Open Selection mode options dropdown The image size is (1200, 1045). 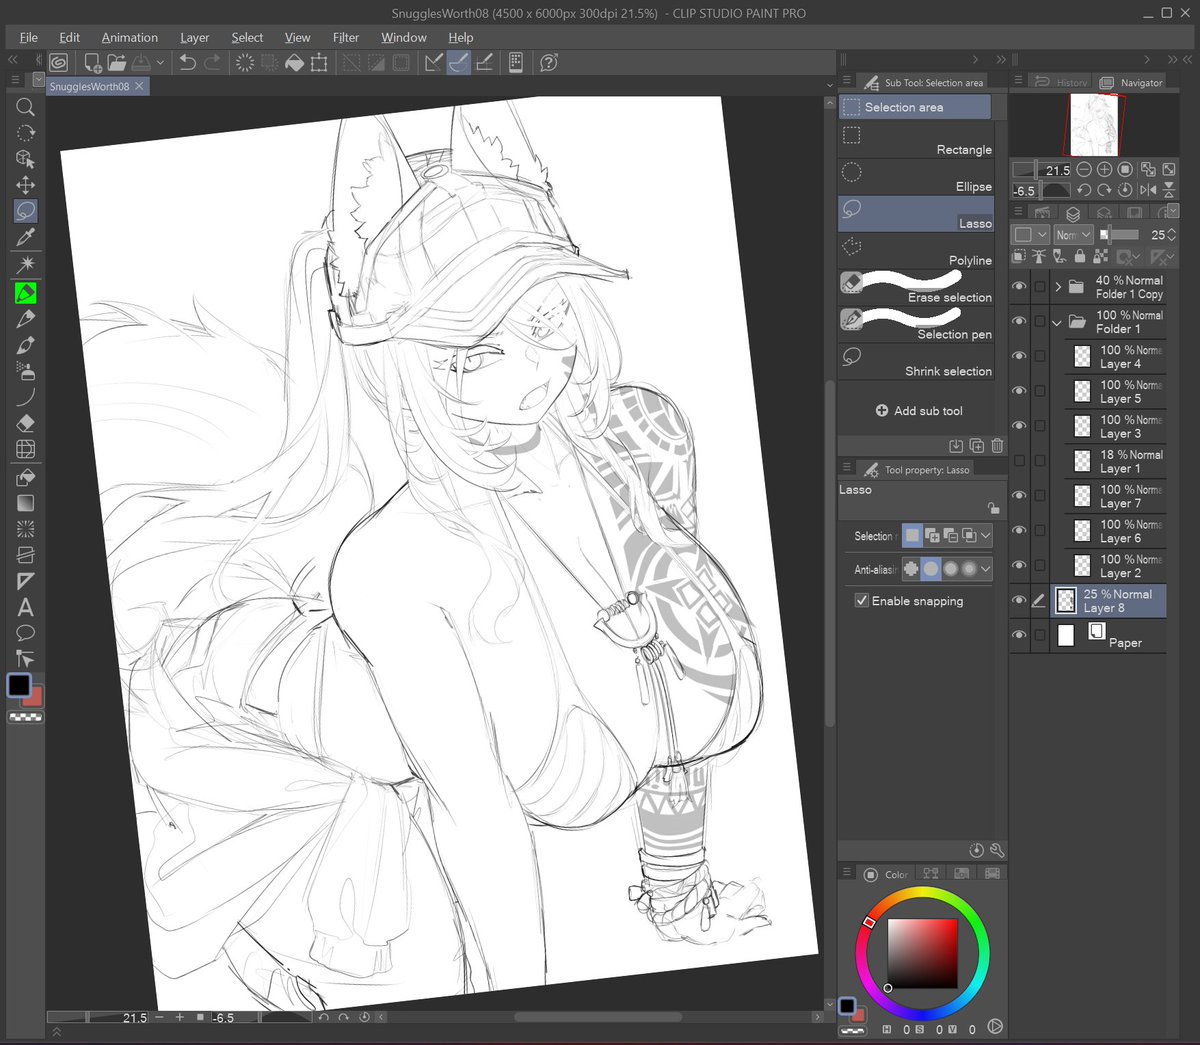[985, 536]
